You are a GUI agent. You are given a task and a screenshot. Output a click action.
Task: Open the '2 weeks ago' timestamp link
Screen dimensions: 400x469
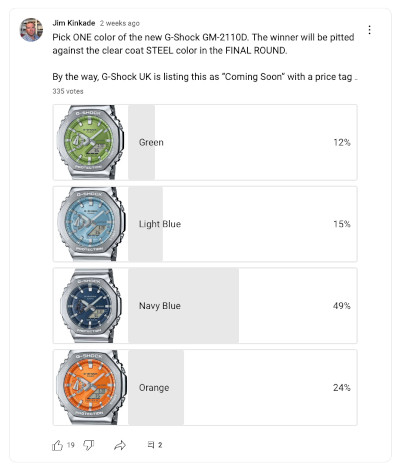(120, 23)
